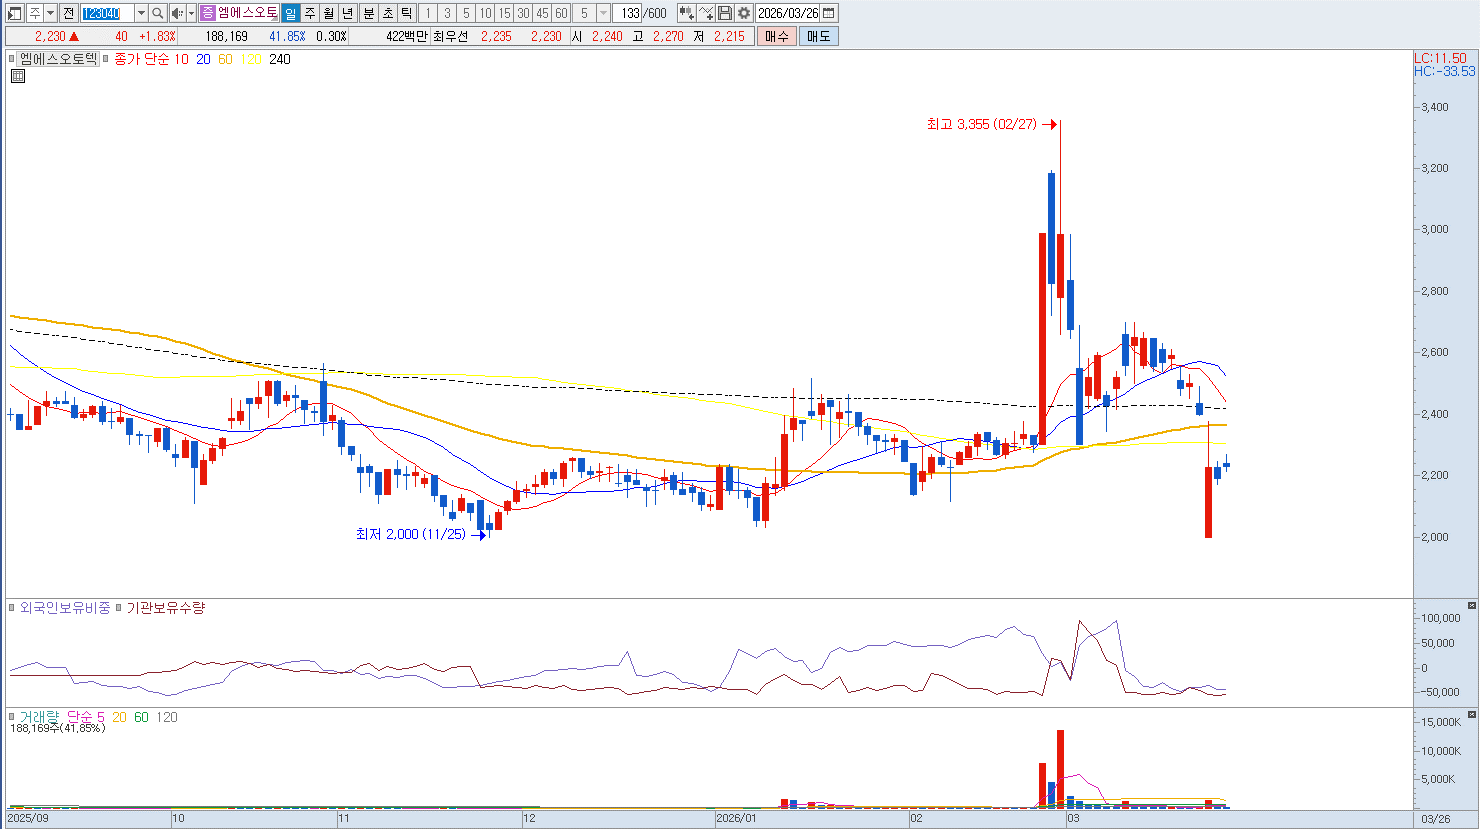This screenshot has width=1480, height=829.
Task: Click the 엠에스오토텍 legend label on the price chart
Action: 59,59
